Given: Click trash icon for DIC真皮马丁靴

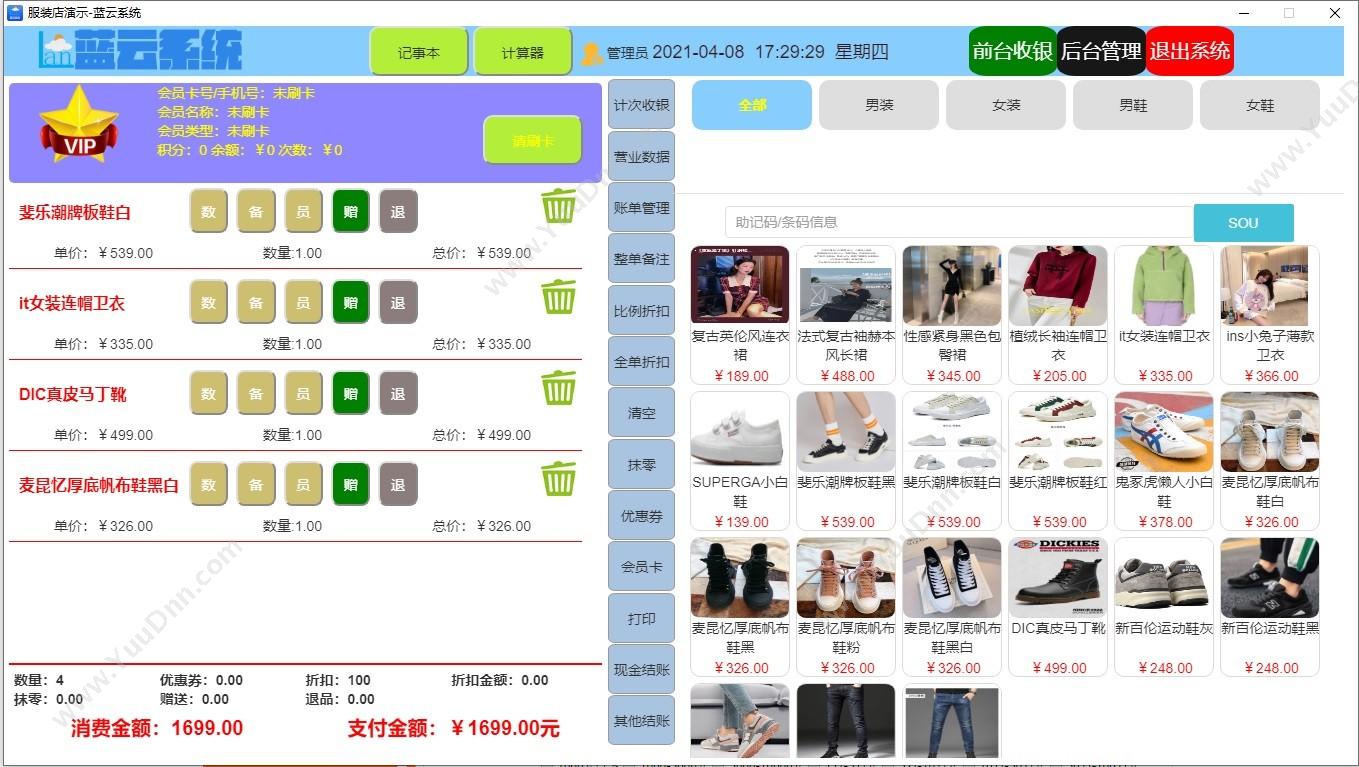Looking at the screenshot, I should click(x=559, y=388).
